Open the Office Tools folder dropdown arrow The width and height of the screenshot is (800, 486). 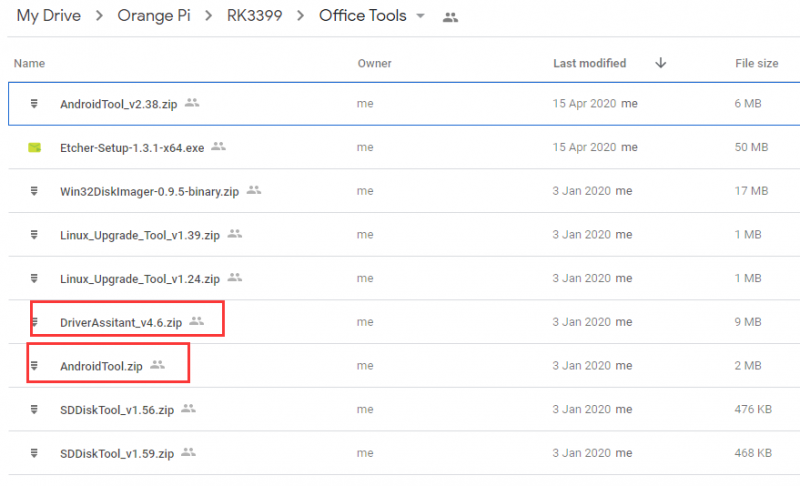click(x=420, y=16)
